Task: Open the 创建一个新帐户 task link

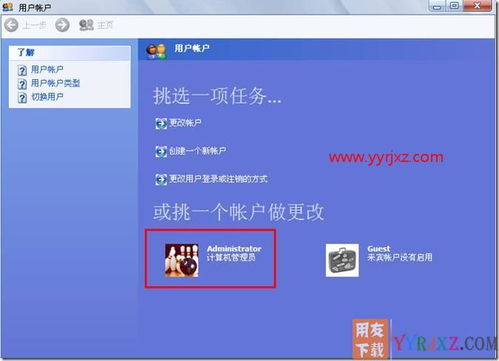Action: 197,151
